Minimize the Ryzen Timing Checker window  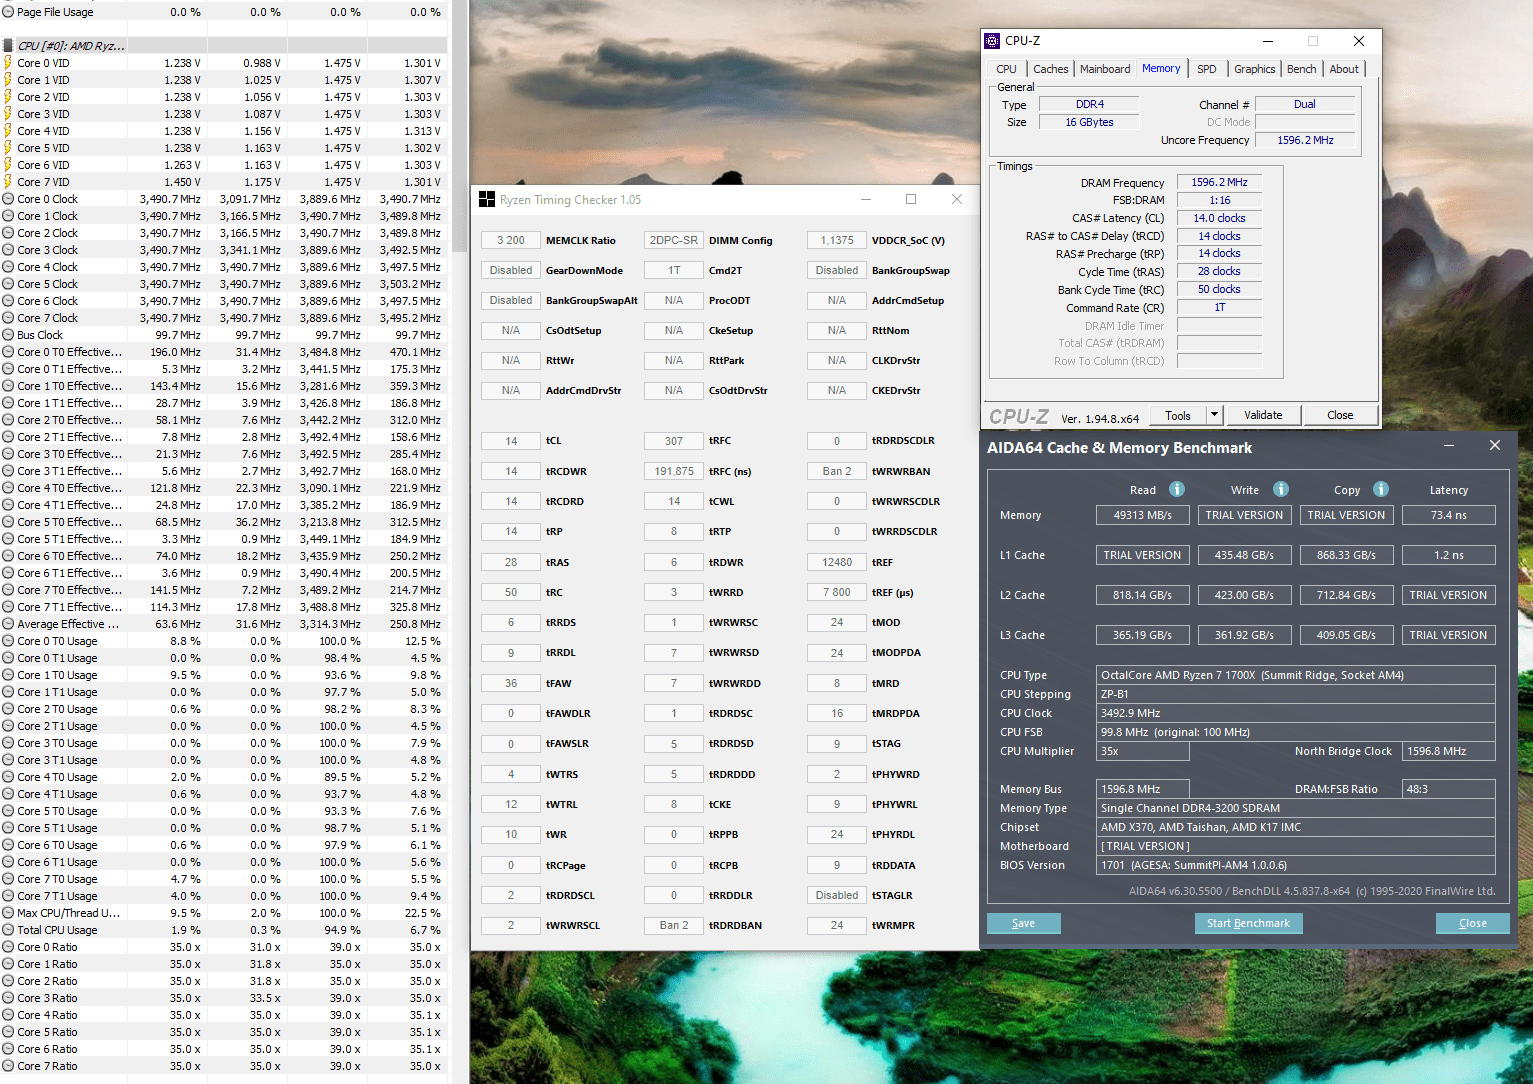click(865, 200)
